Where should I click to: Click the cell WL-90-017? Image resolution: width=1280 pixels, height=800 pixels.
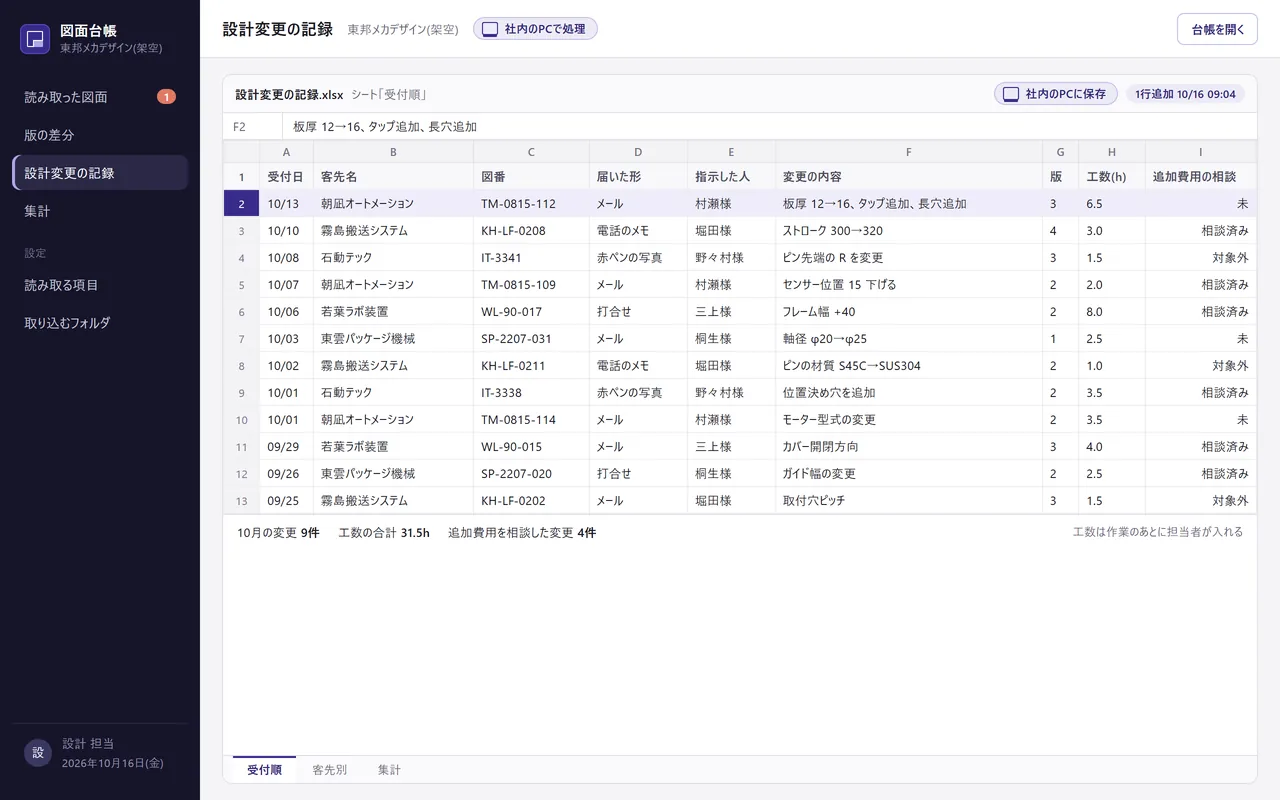(x=531, y=312)
